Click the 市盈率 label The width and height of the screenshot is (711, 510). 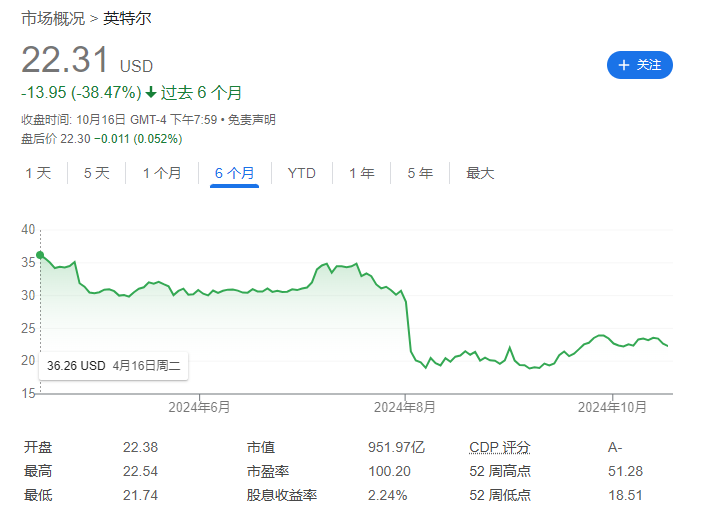(268, 471)
